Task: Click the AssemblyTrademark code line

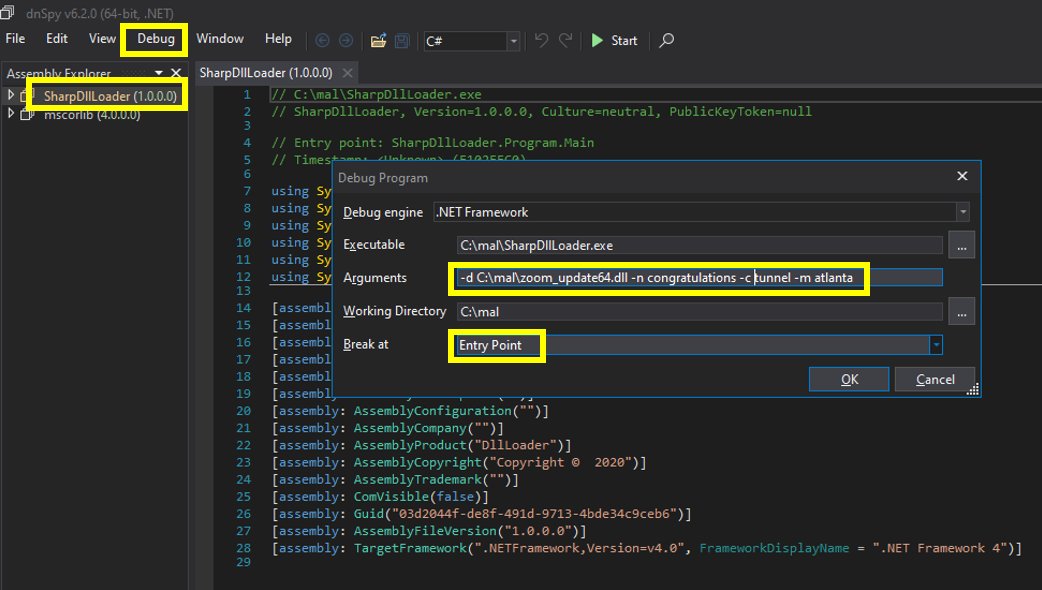Action: (395, 480)
